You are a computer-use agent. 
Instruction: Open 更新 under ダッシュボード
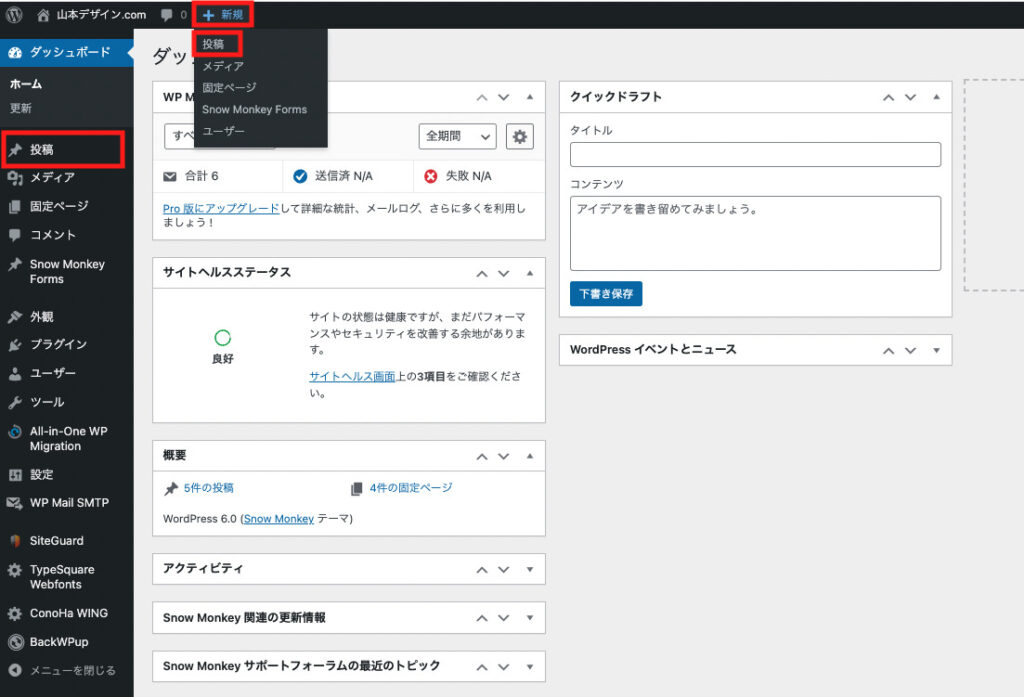click(x=20, y=108)
